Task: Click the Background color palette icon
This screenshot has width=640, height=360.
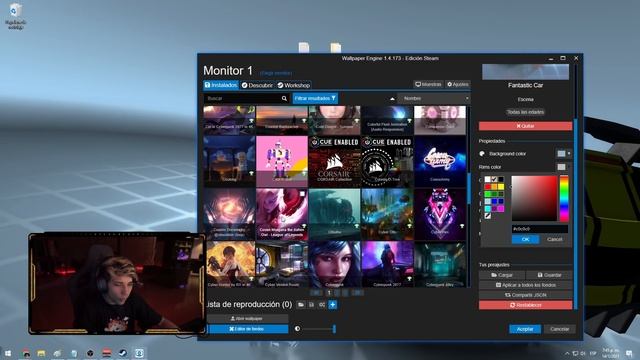Action: [x=482, y=153]
